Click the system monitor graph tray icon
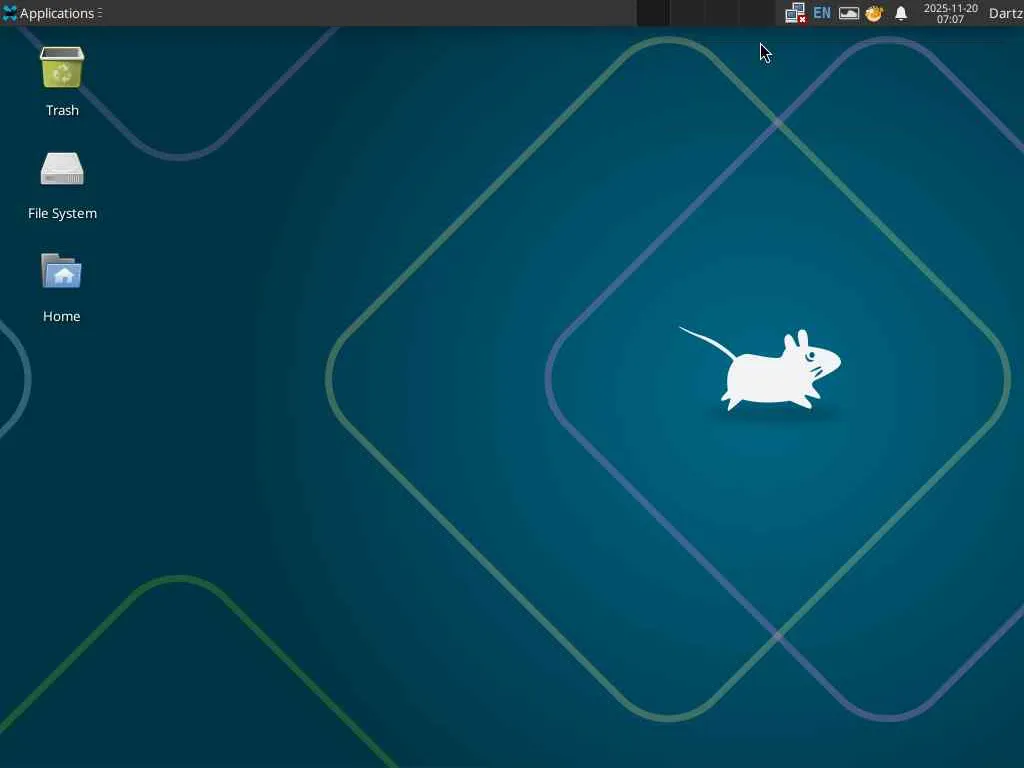This screenshot has width=1024, height=768. click(848, 13)
